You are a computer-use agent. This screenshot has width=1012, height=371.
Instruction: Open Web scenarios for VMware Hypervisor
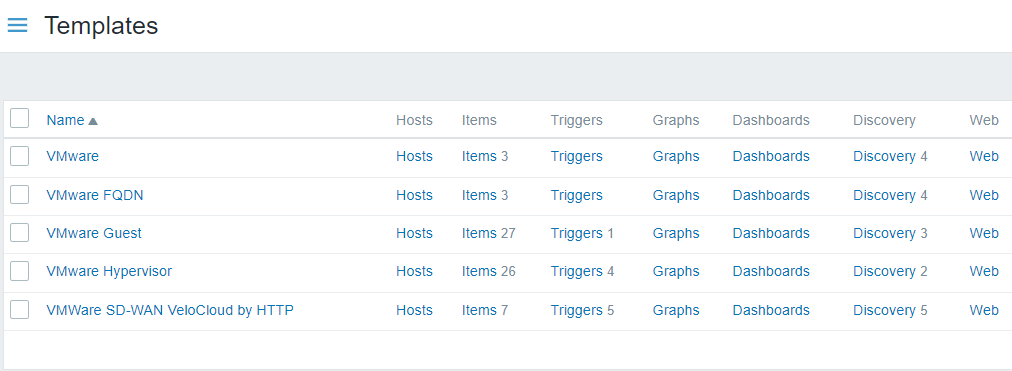pos(984,271)
